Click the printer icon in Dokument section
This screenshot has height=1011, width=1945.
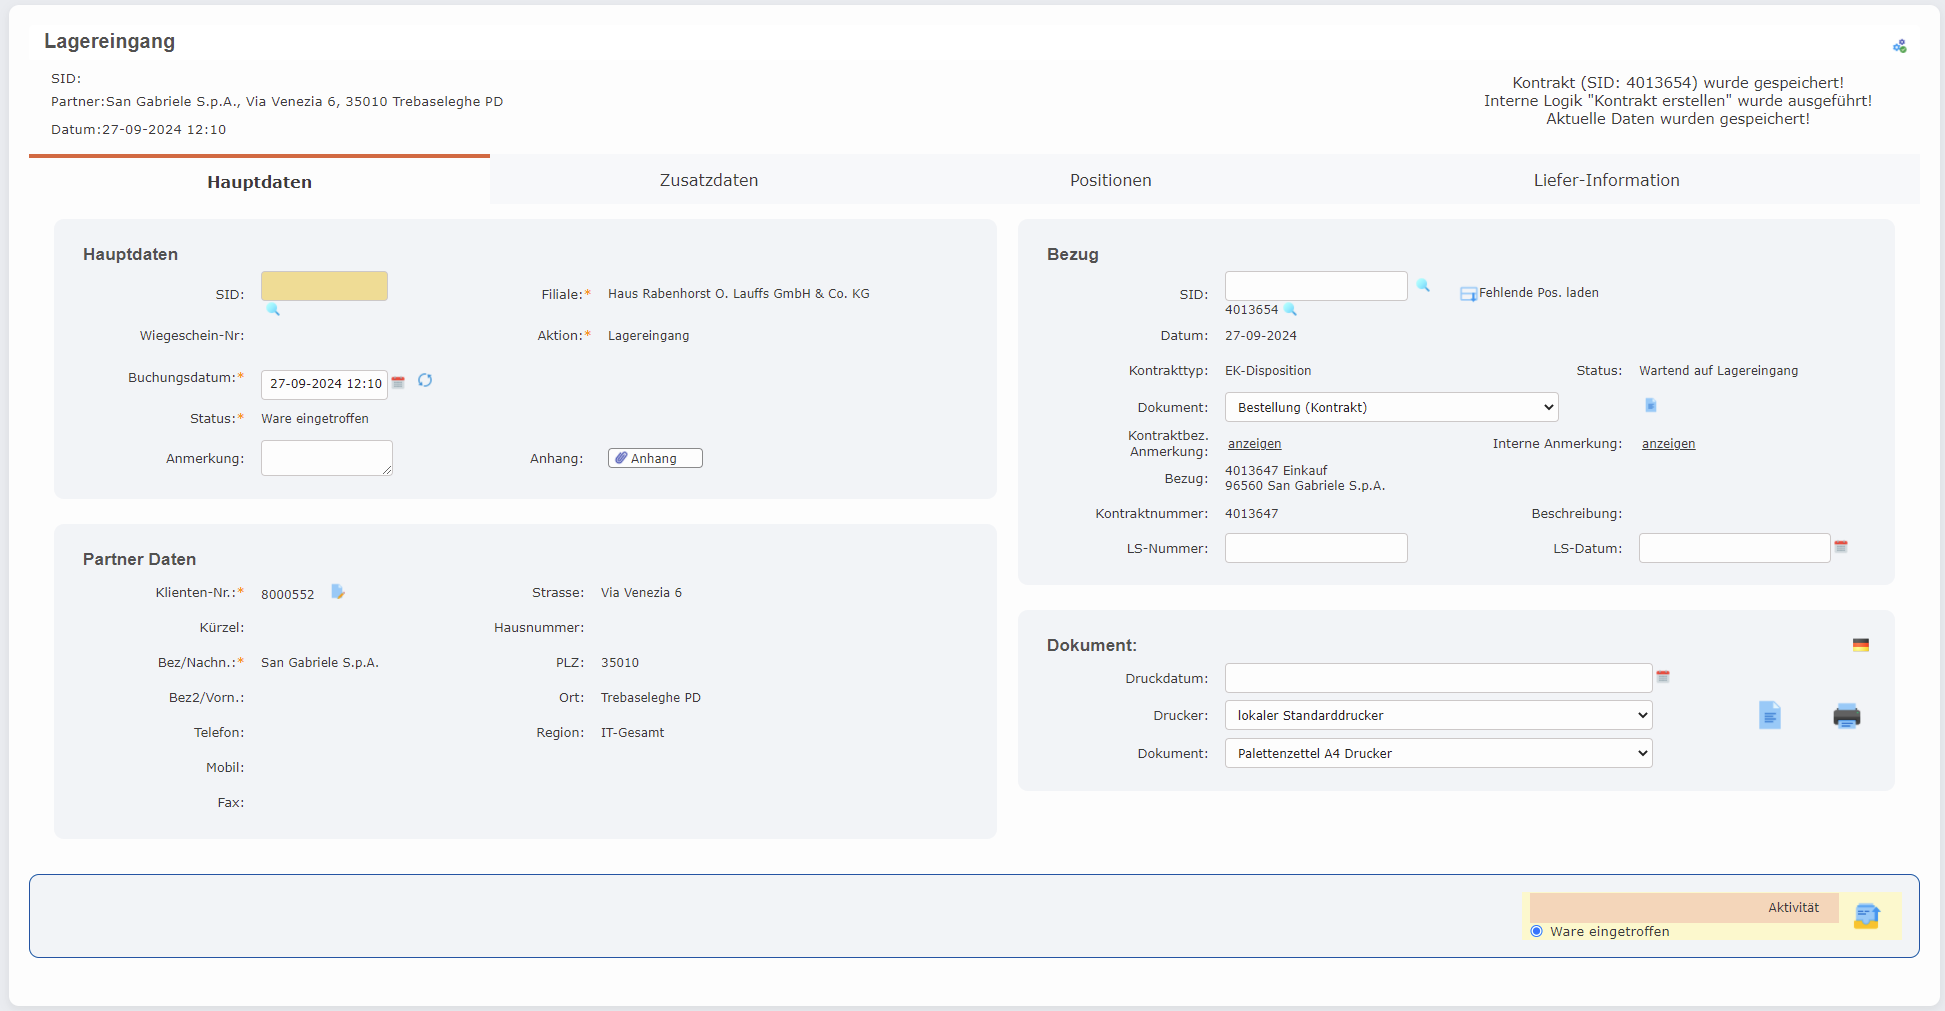1846,716
